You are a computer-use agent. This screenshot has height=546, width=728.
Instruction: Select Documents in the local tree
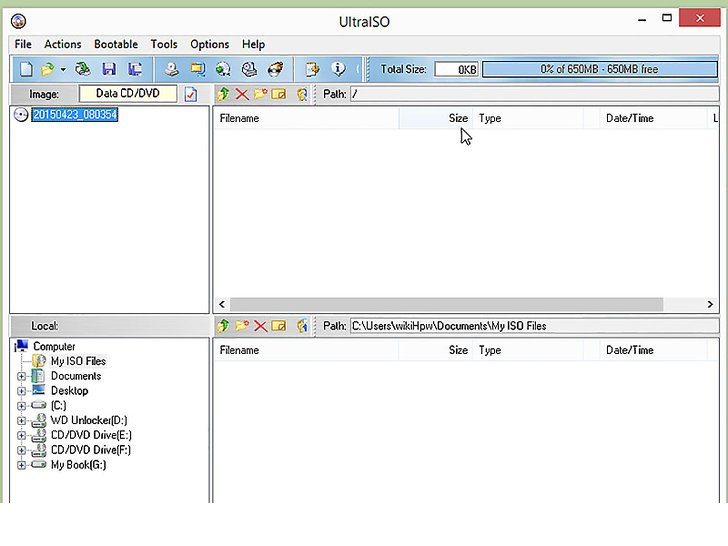(76, 376)
